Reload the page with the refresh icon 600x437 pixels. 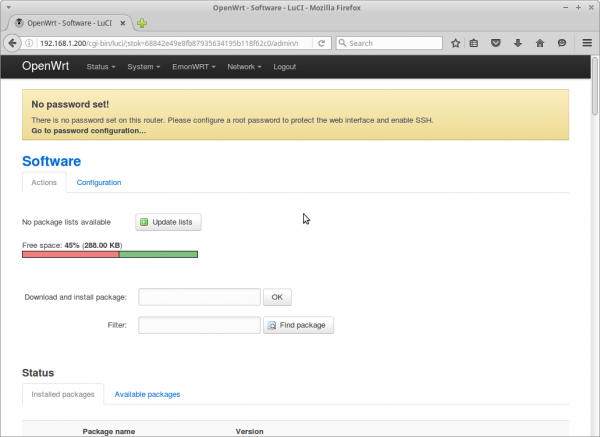(321, 43)
